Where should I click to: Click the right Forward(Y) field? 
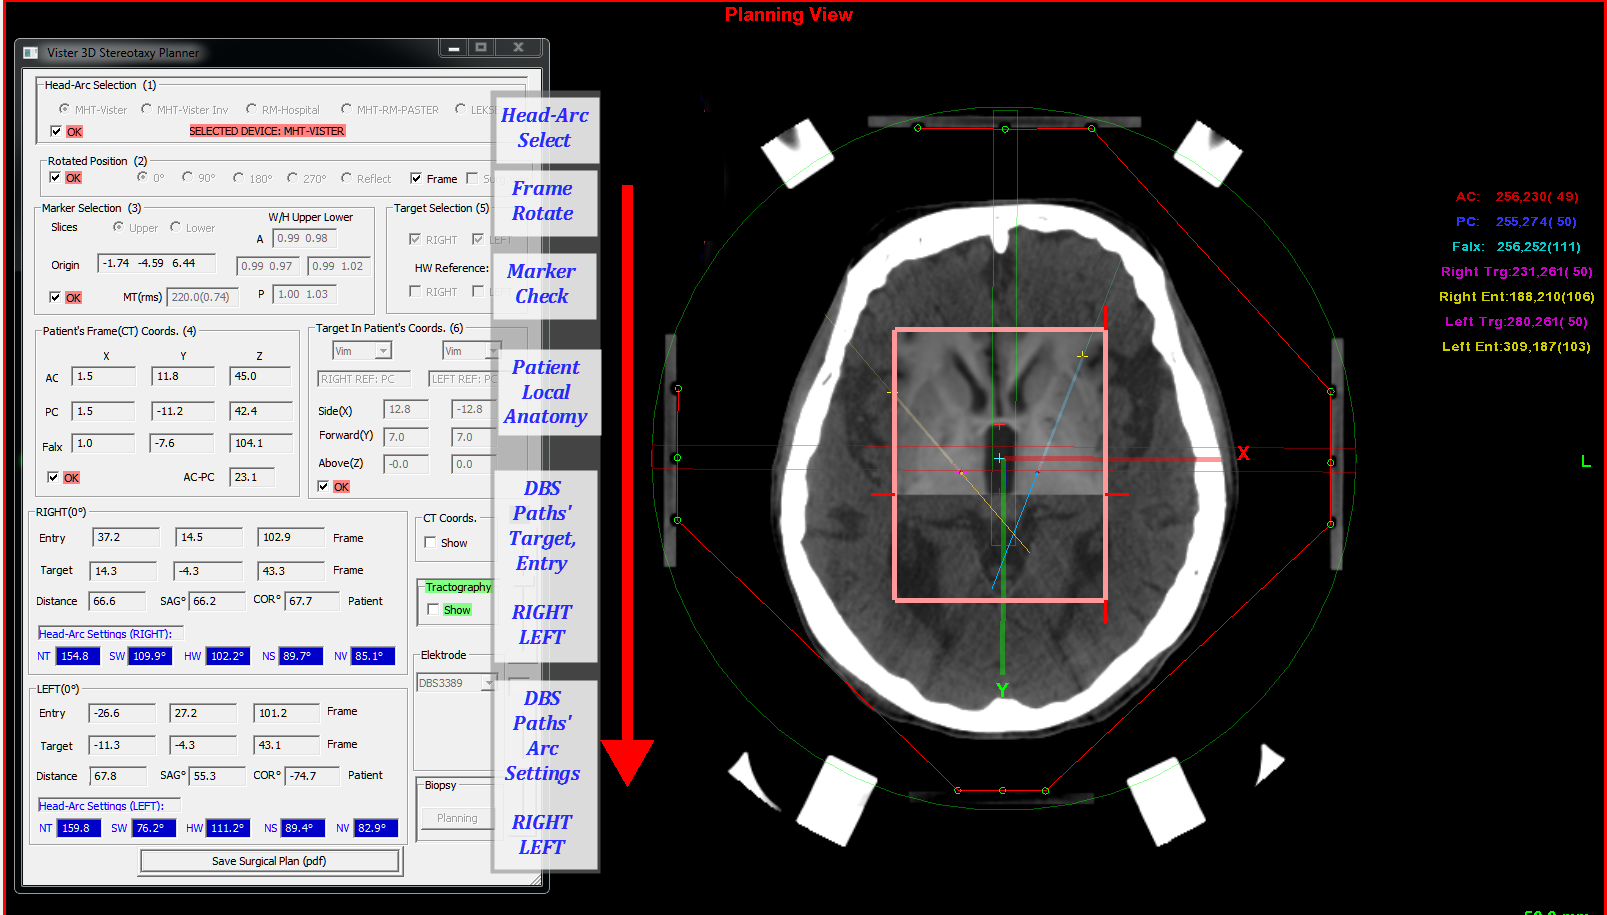[x=405, y=437]
